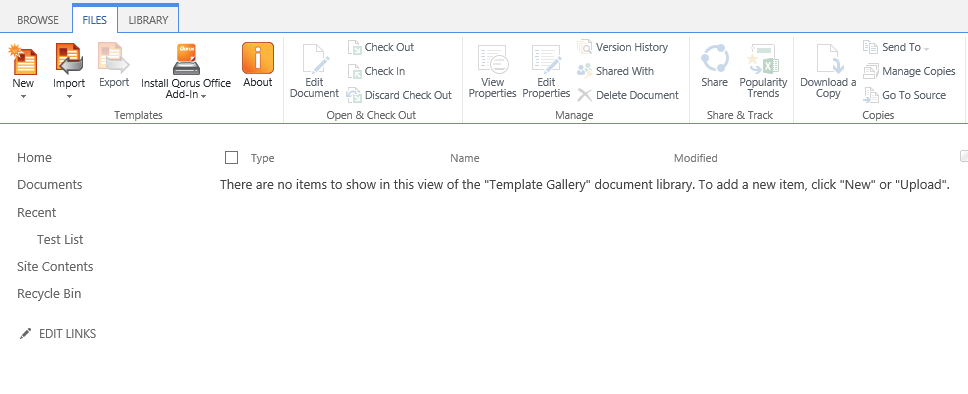Toggle the select-all checkbox beside Type
968x394 pixels.
(232, 157)
